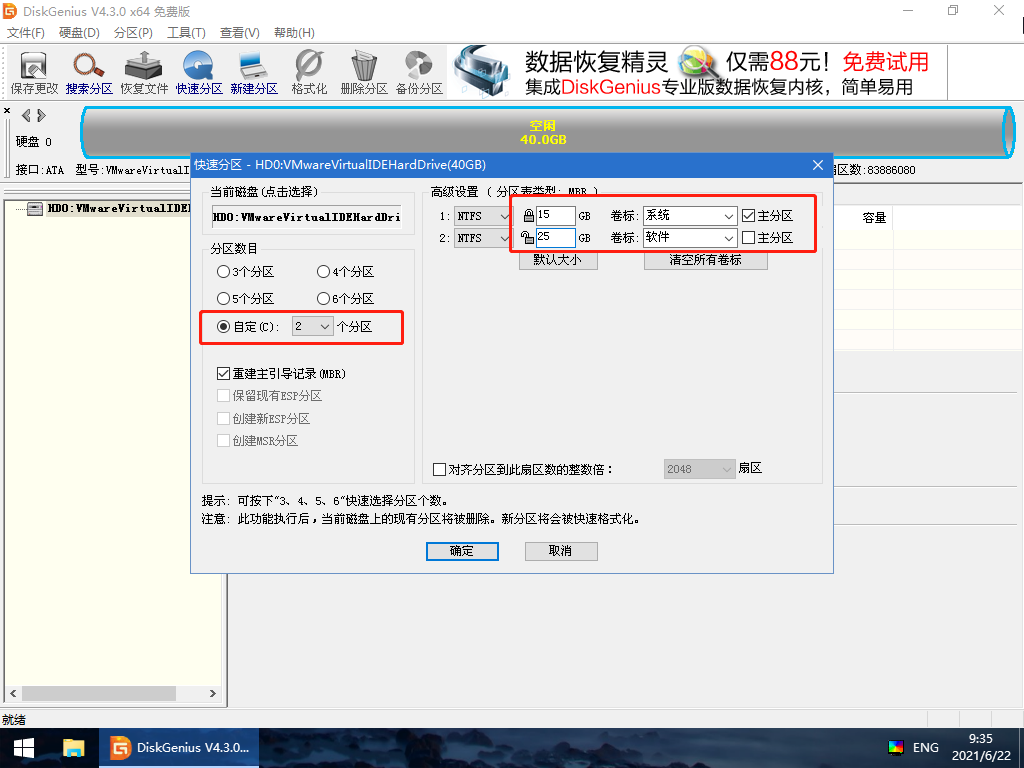Click the Save Changes (保存更改) toolbar icon
Image resolution: width=1024 pixels, height=768 pixels.
34,72
